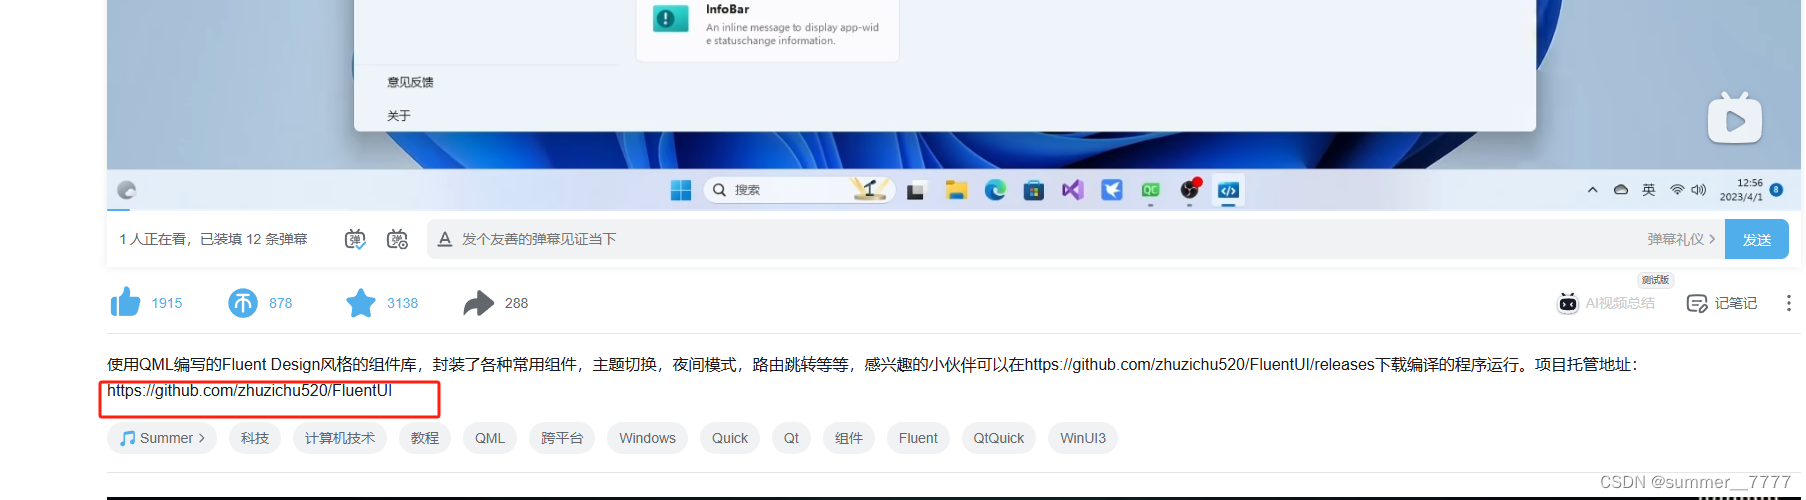Click the star favorite icon
1806x500 pixels.
coord(361,302)
